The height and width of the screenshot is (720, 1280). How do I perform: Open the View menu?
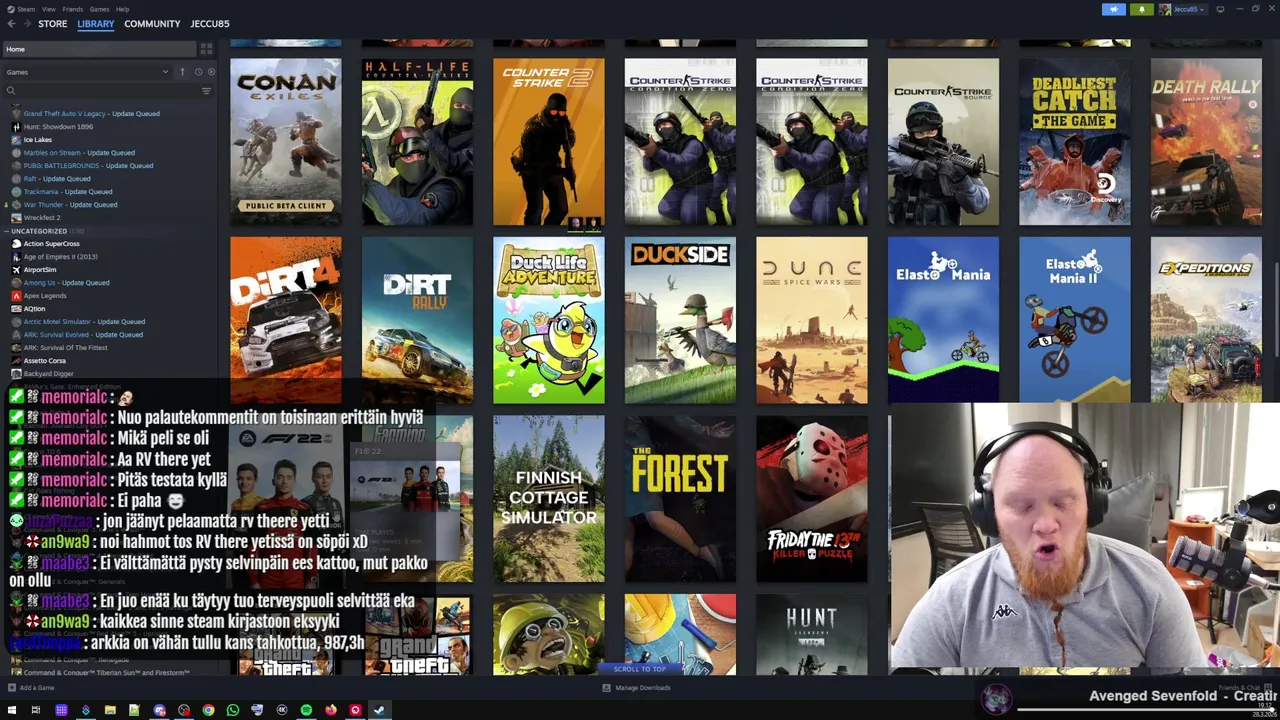coord(48,9)
